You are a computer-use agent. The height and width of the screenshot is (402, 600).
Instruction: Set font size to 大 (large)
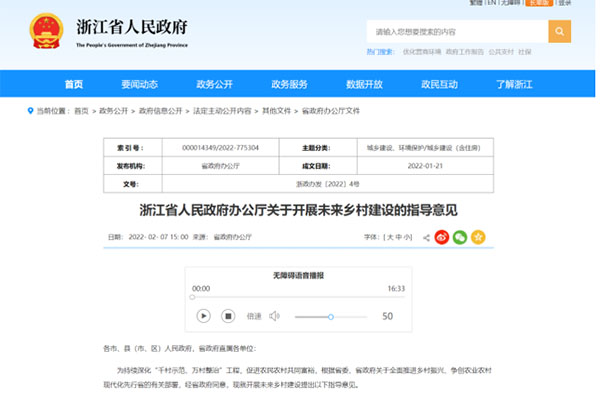click(390, 237)
